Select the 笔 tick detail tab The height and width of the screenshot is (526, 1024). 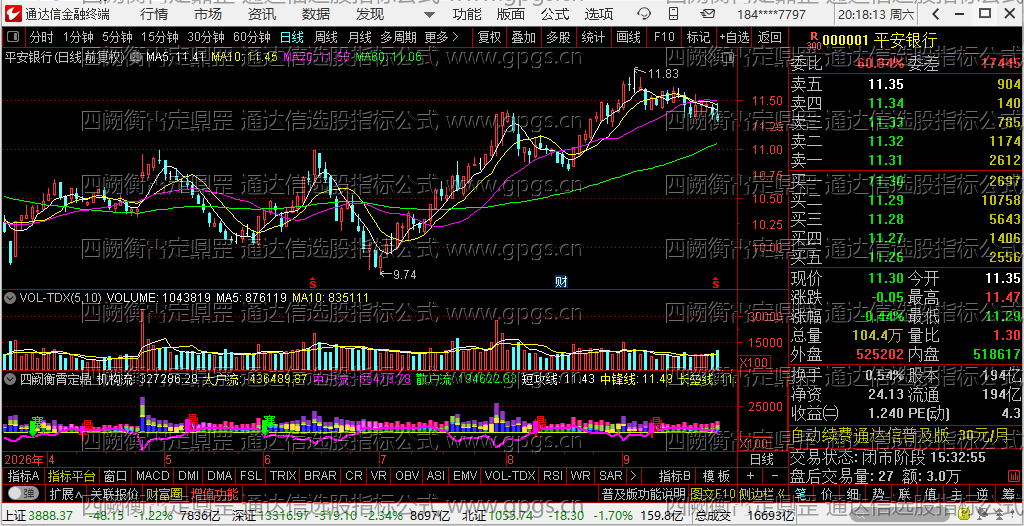click(x=802, y=492)
